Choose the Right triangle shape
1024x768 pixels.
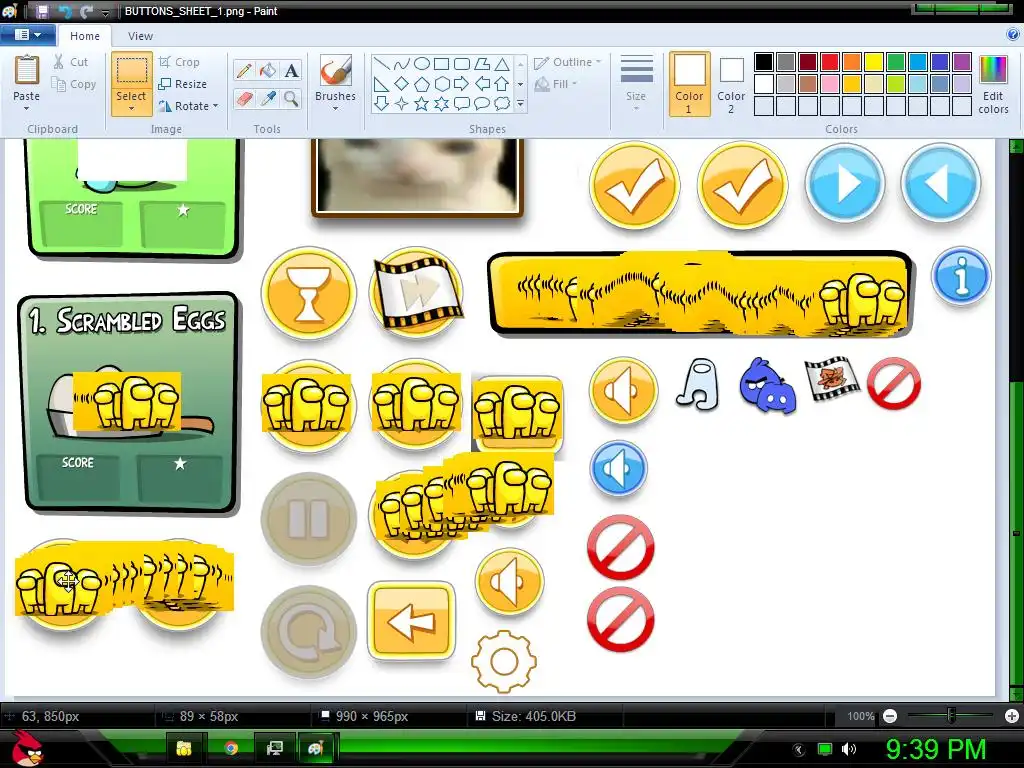(382, 84)
